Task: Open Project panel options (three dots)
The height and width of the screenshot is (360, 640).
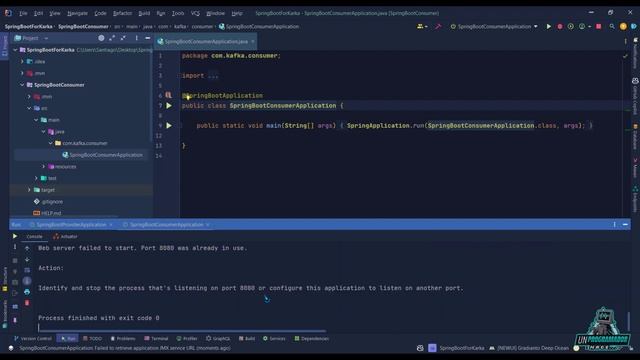Action: [136, 38]
